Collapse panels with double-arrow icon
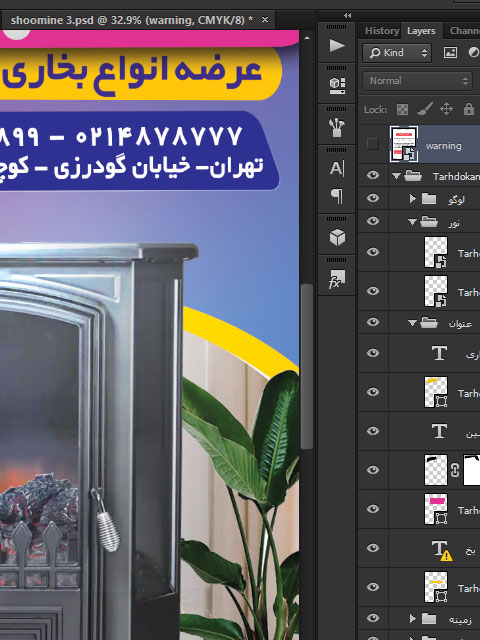 coord(347,16)
